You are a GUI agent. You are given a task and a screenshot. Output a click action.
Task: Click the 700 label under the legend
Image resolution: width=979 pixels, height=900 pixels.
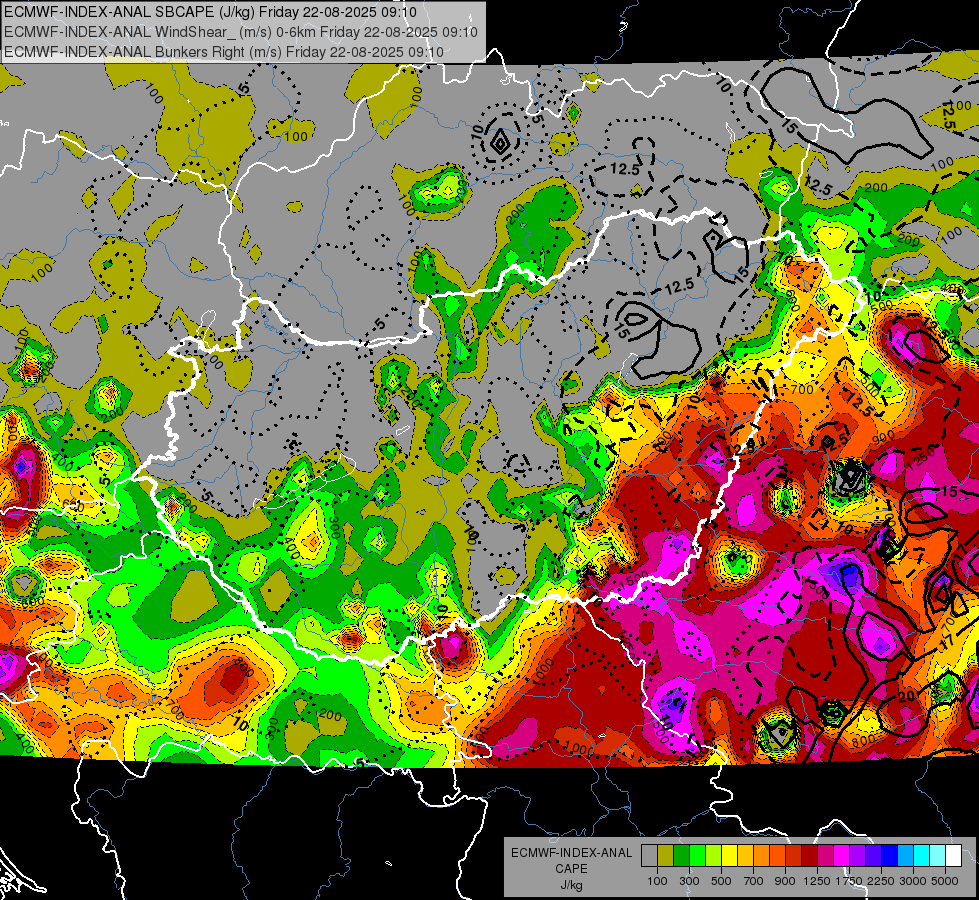pyautogui.click(x=754, y=881)
